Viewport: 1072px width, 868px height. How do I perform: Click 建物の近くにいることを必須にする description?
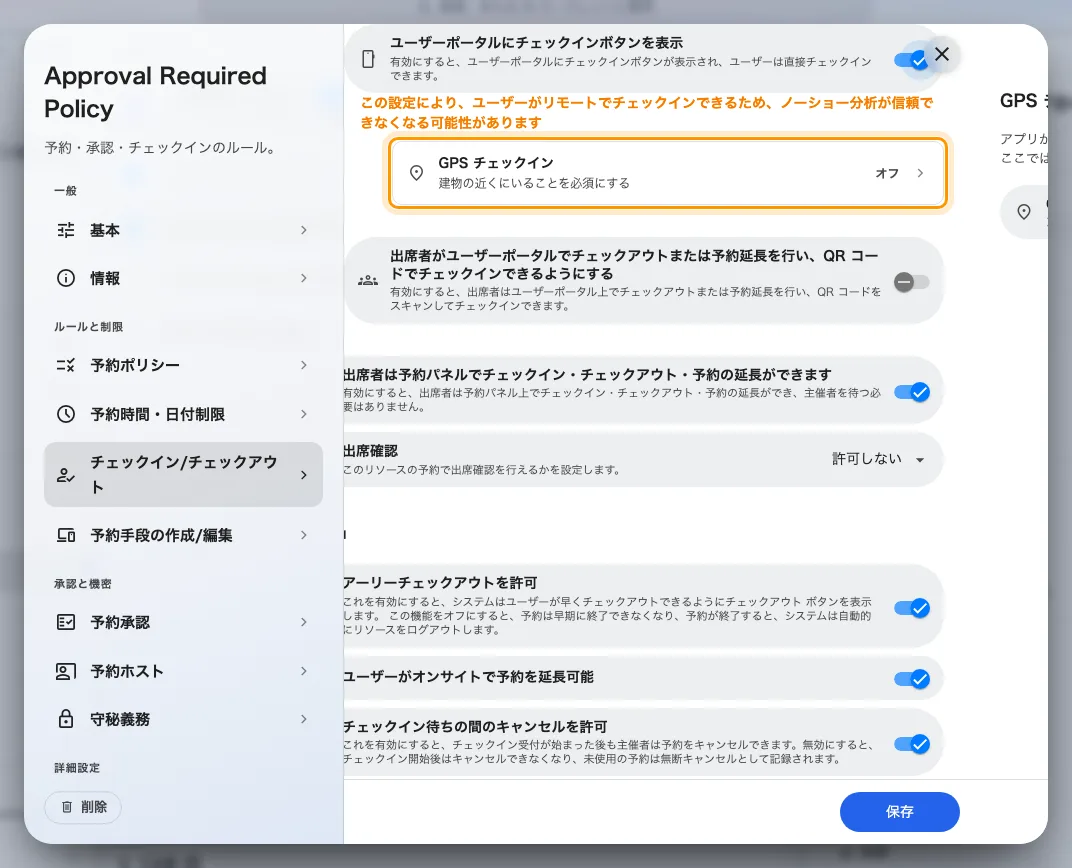[534, 183]
